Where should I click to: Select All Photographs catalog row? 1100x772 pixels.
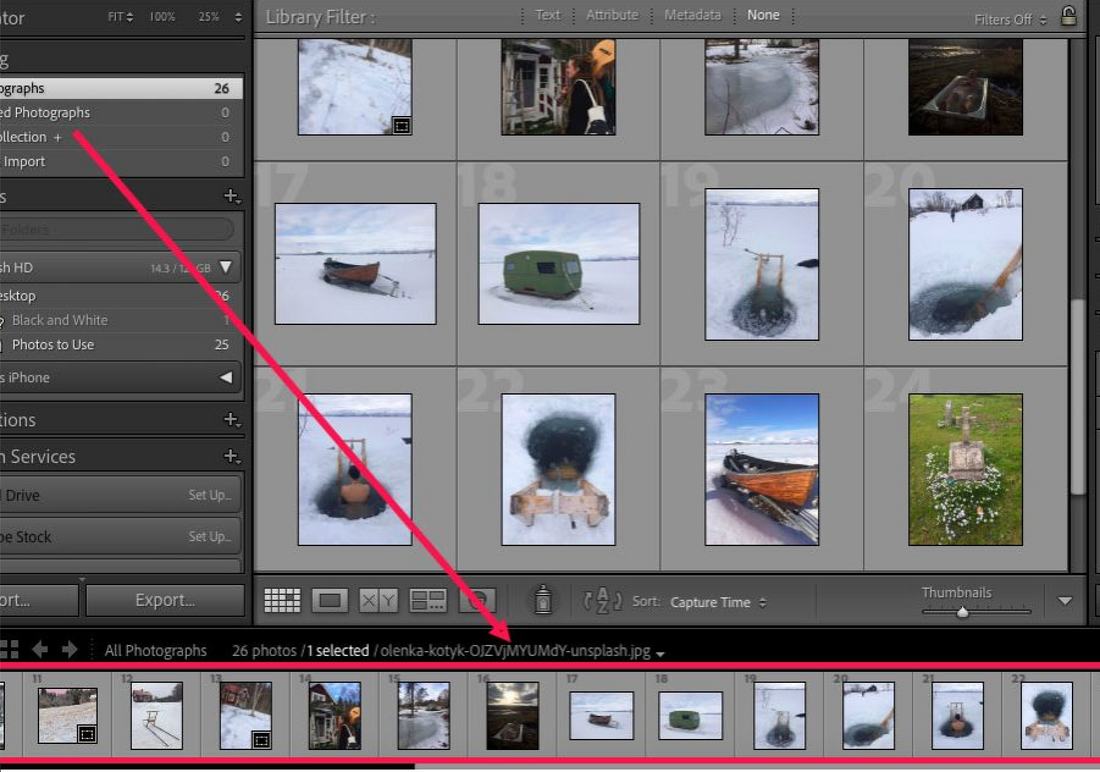click(x=121, y=88)
